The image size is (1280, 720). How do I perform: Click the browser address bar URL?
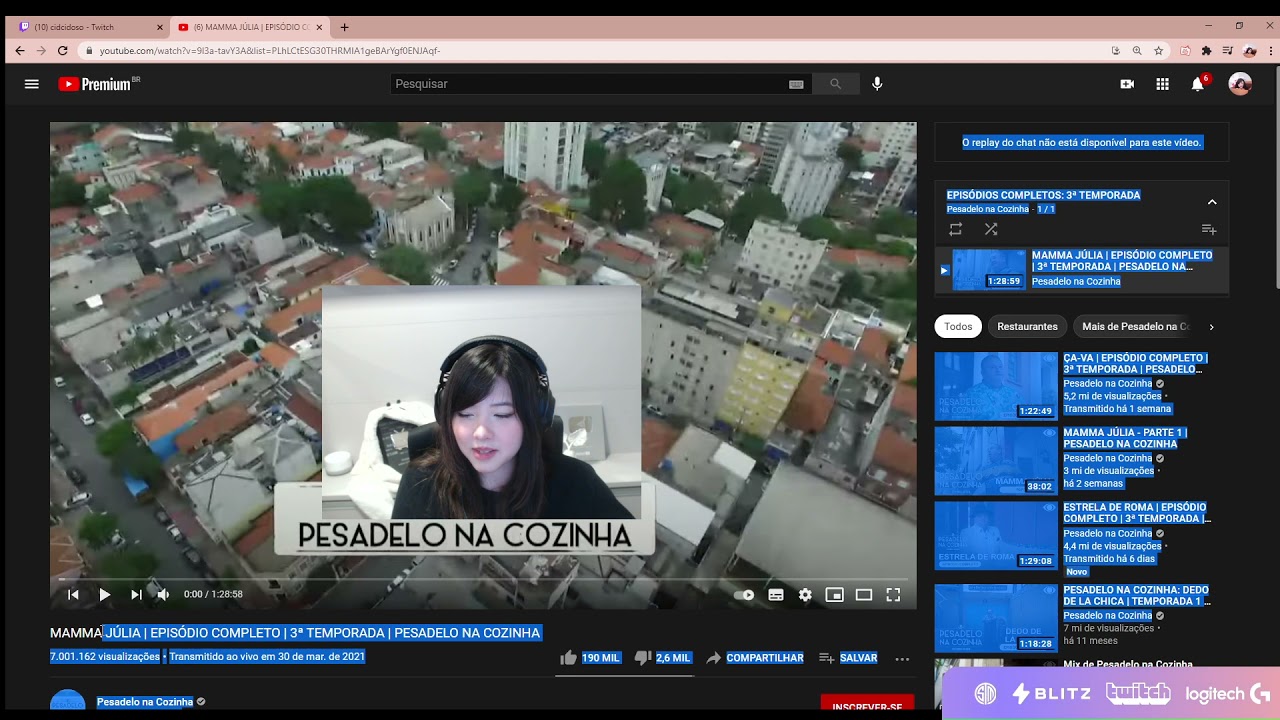270,50
